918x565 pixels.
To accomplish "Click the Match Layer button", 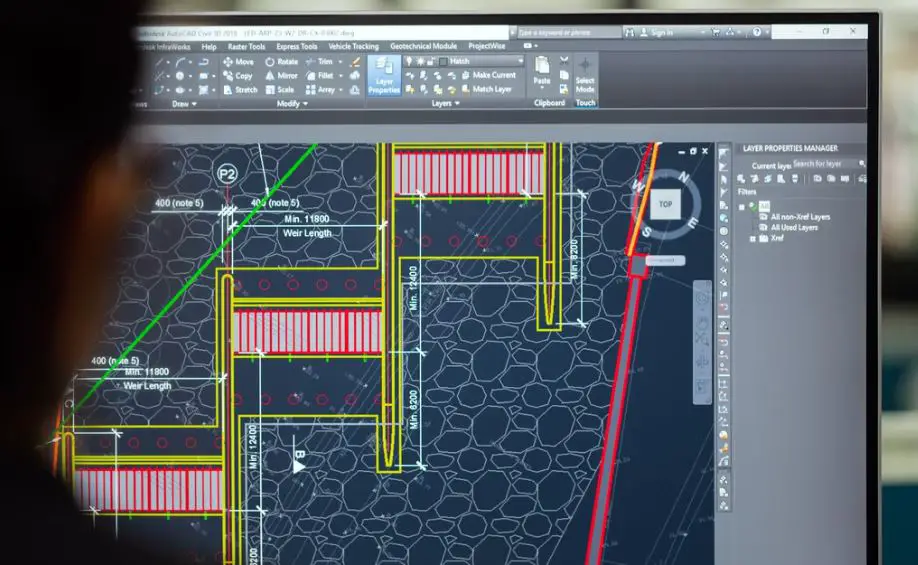I will tap(487, 89).
